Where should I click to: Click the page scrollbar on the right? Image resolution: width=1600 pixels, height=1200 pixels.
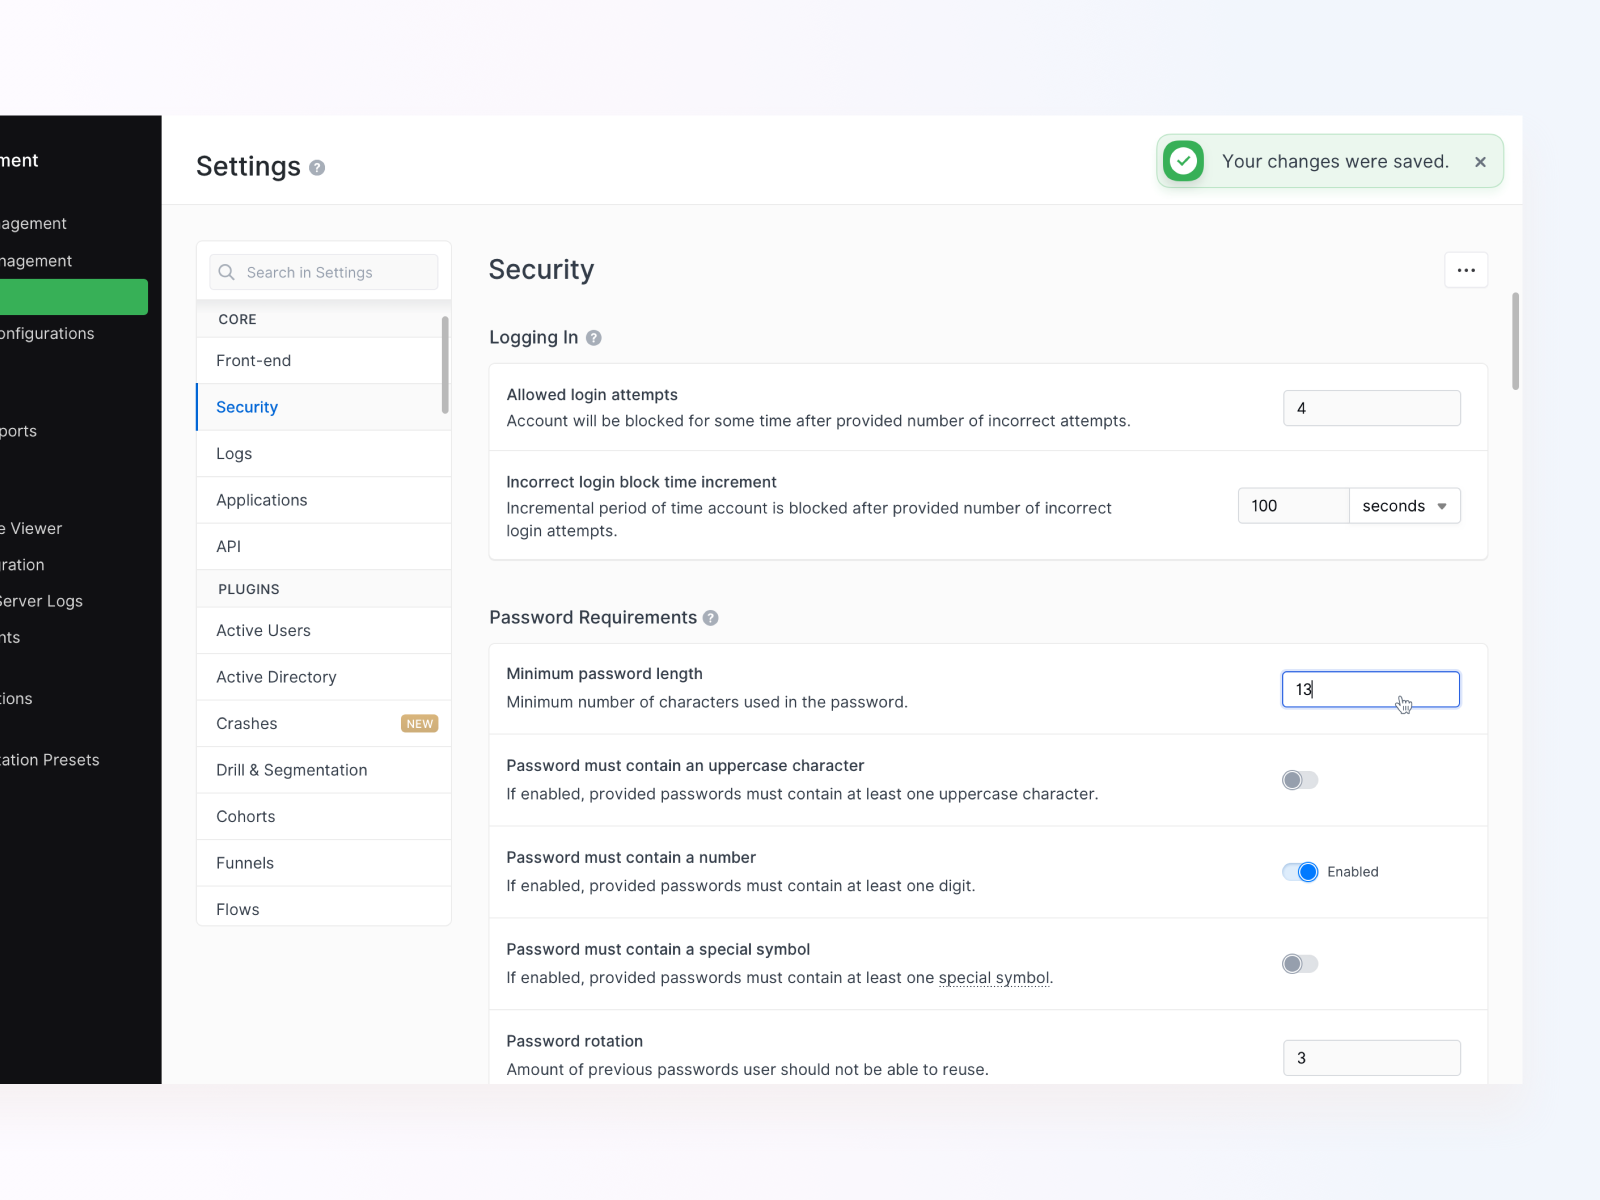click(x=1515, y=341)
